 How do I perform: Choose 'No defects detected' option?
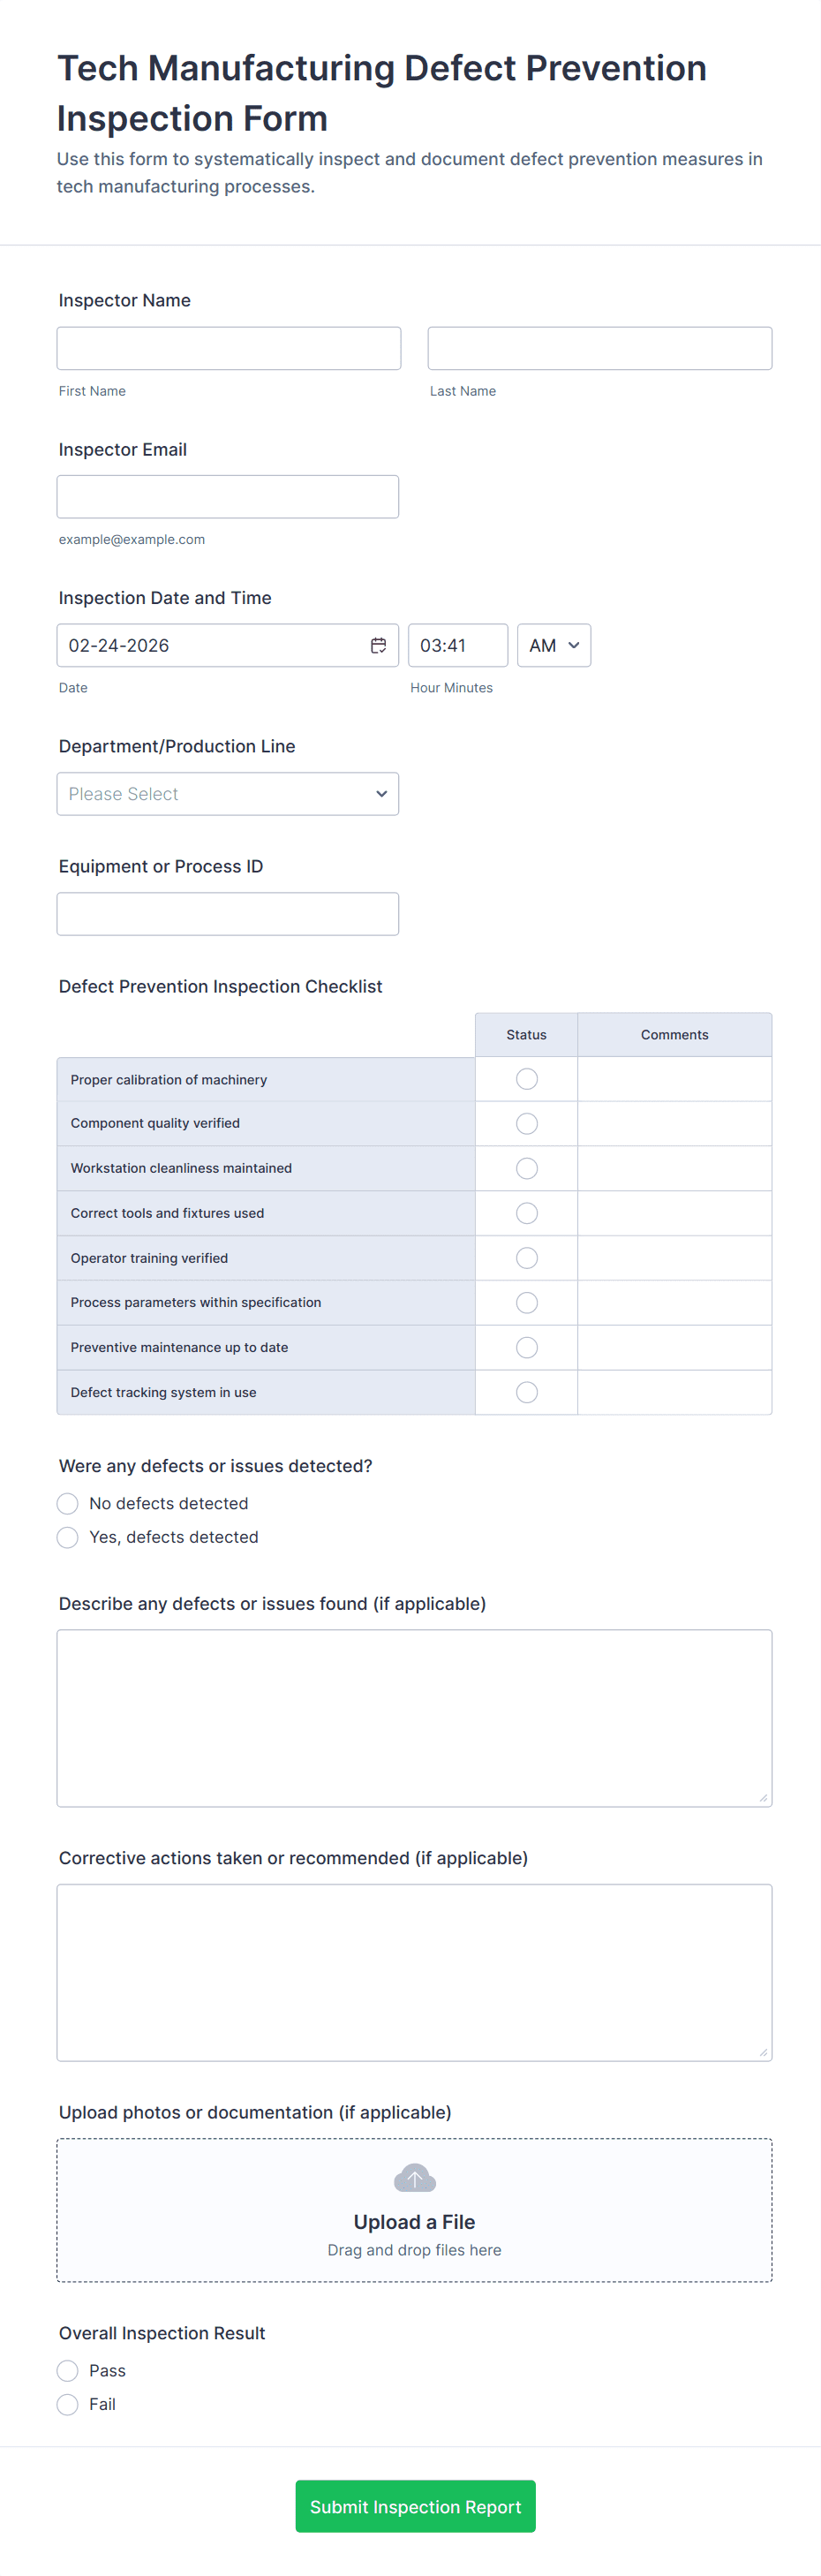click(68, 1504)
